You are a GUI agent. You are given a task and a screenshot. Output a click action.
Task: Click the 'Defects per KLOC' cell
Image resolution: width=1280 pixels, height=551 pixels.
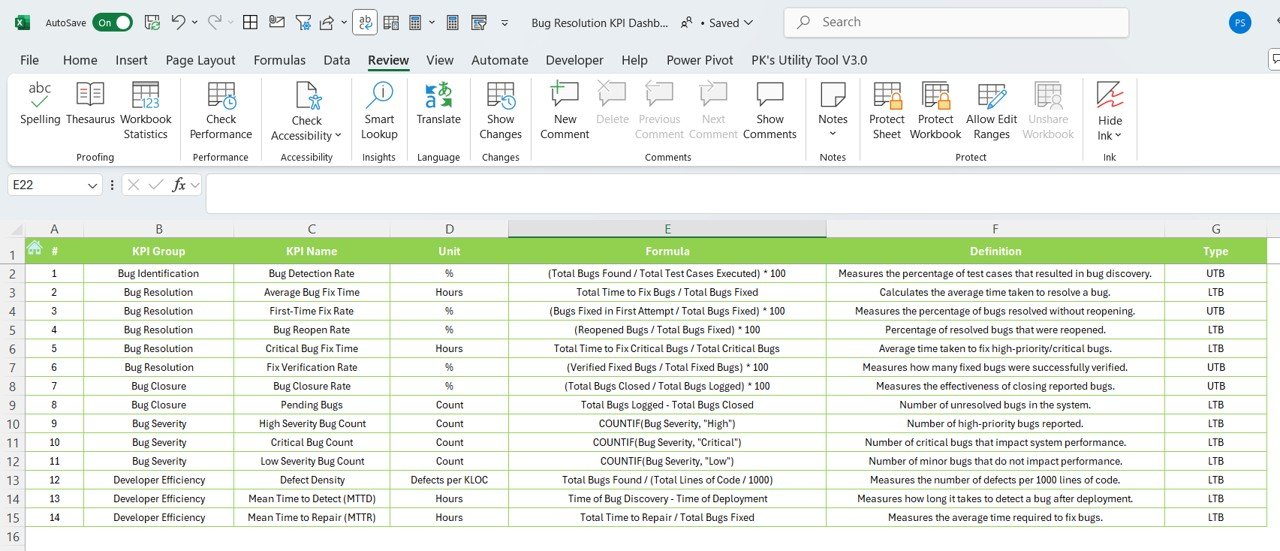coord(449,480)
